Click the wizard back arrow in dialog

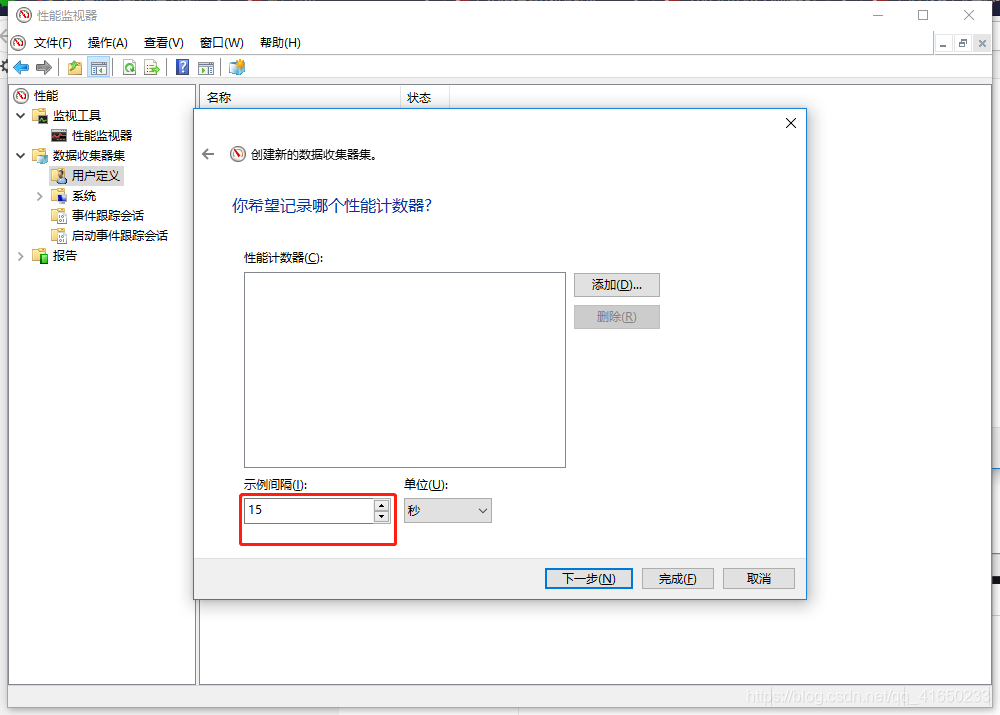tap(208, 154)
